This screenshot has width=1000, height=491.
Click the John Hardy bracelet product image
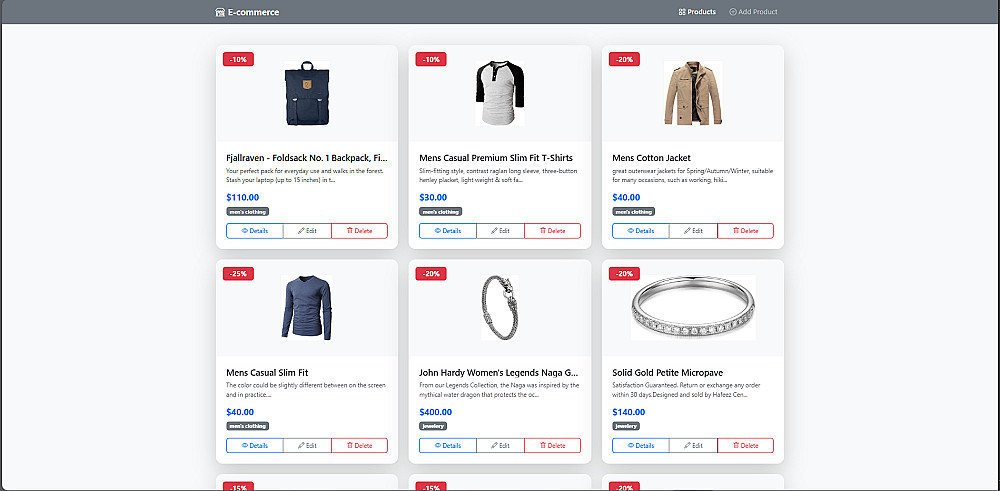tap(500, 307)
